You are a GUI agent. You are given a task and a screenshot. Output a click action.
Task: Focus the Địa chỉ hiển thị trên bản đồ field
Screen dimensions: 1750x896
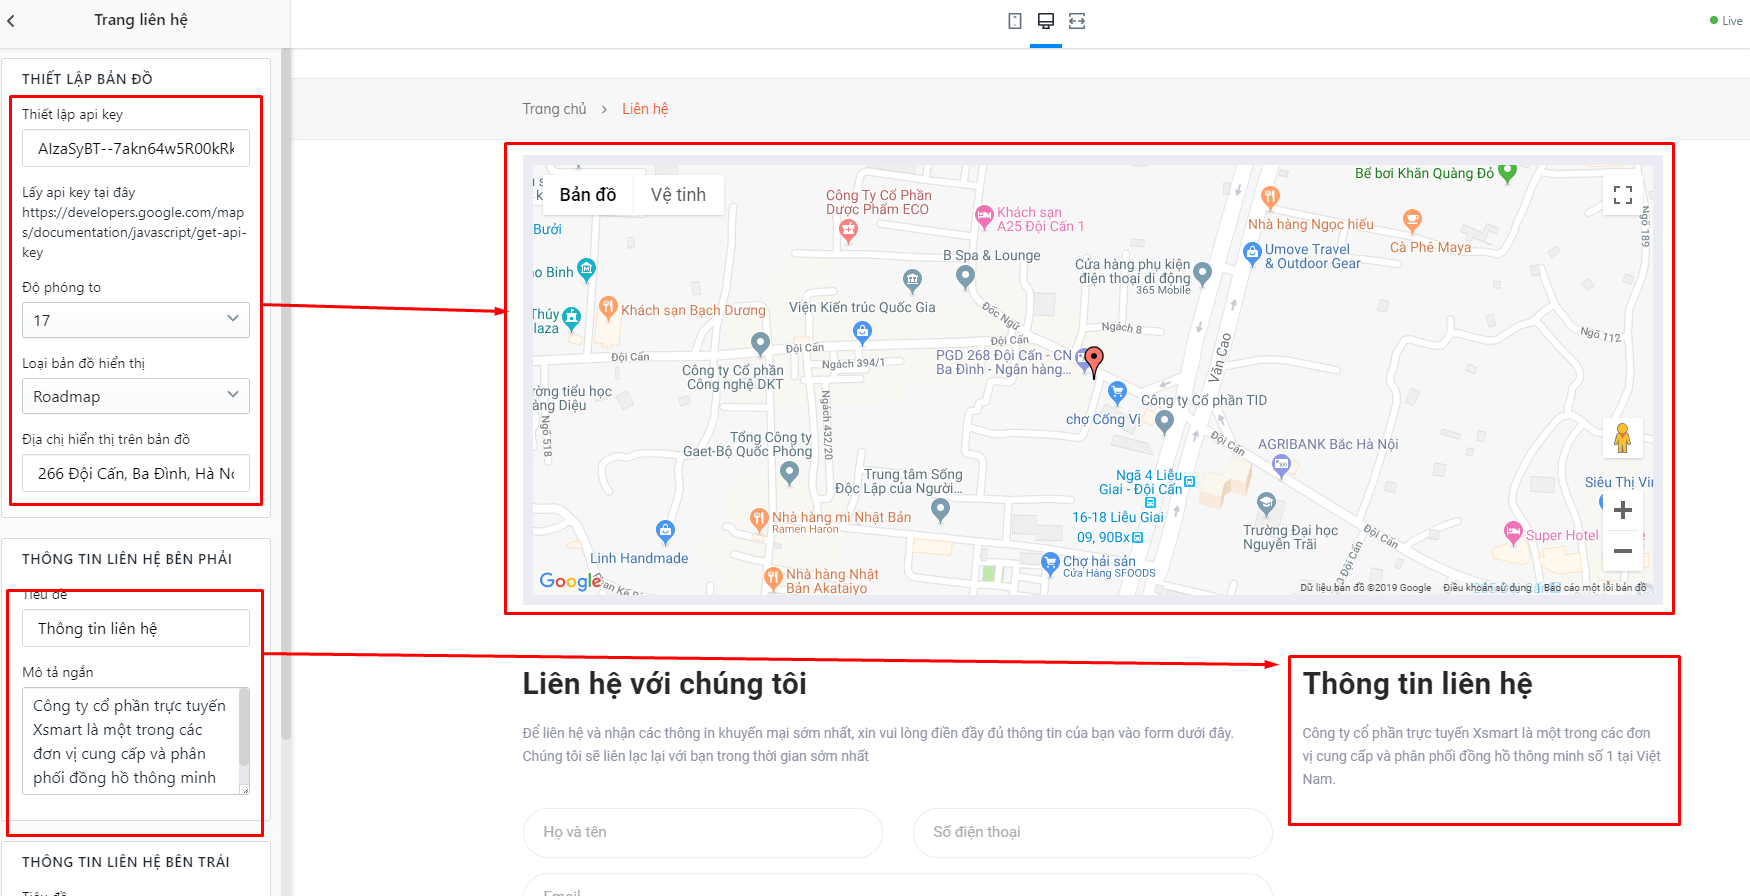(x=136, y=473)
